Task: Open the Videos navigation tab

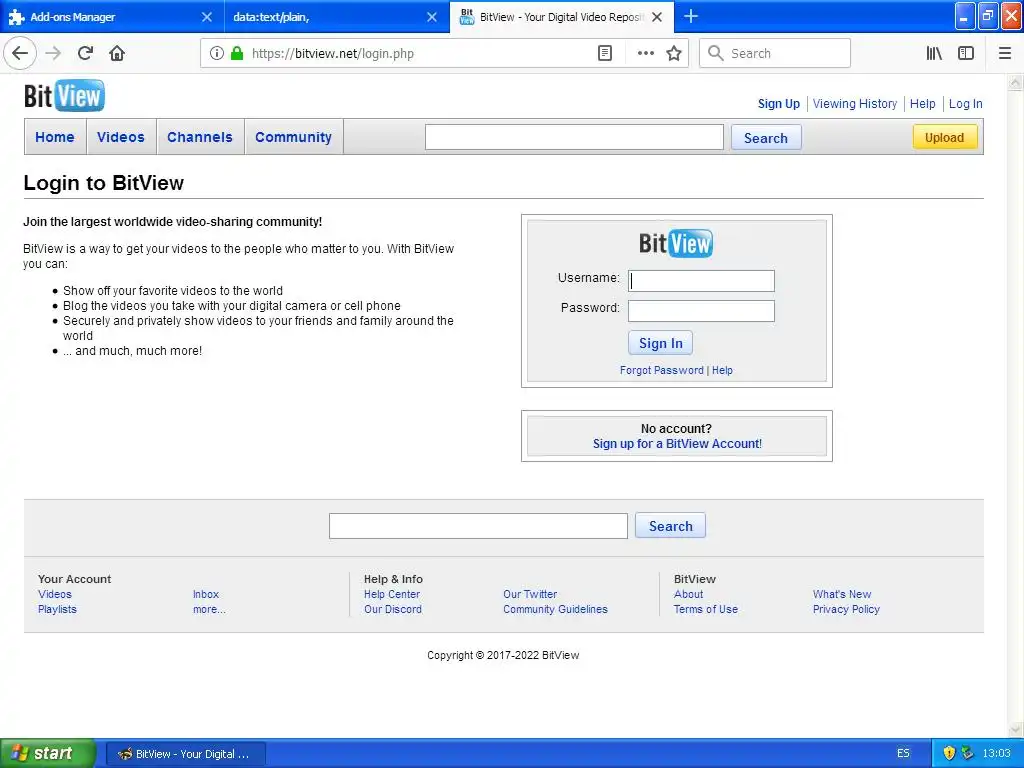Action: click(x=121, y=137)
